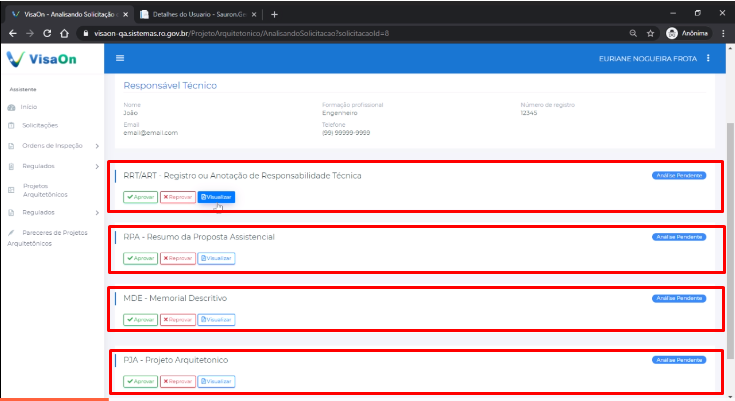This screenshot has width=735, height=401.
Task: Close the VisaOn Analisando Solicitação tab
Action: point(125,15)
